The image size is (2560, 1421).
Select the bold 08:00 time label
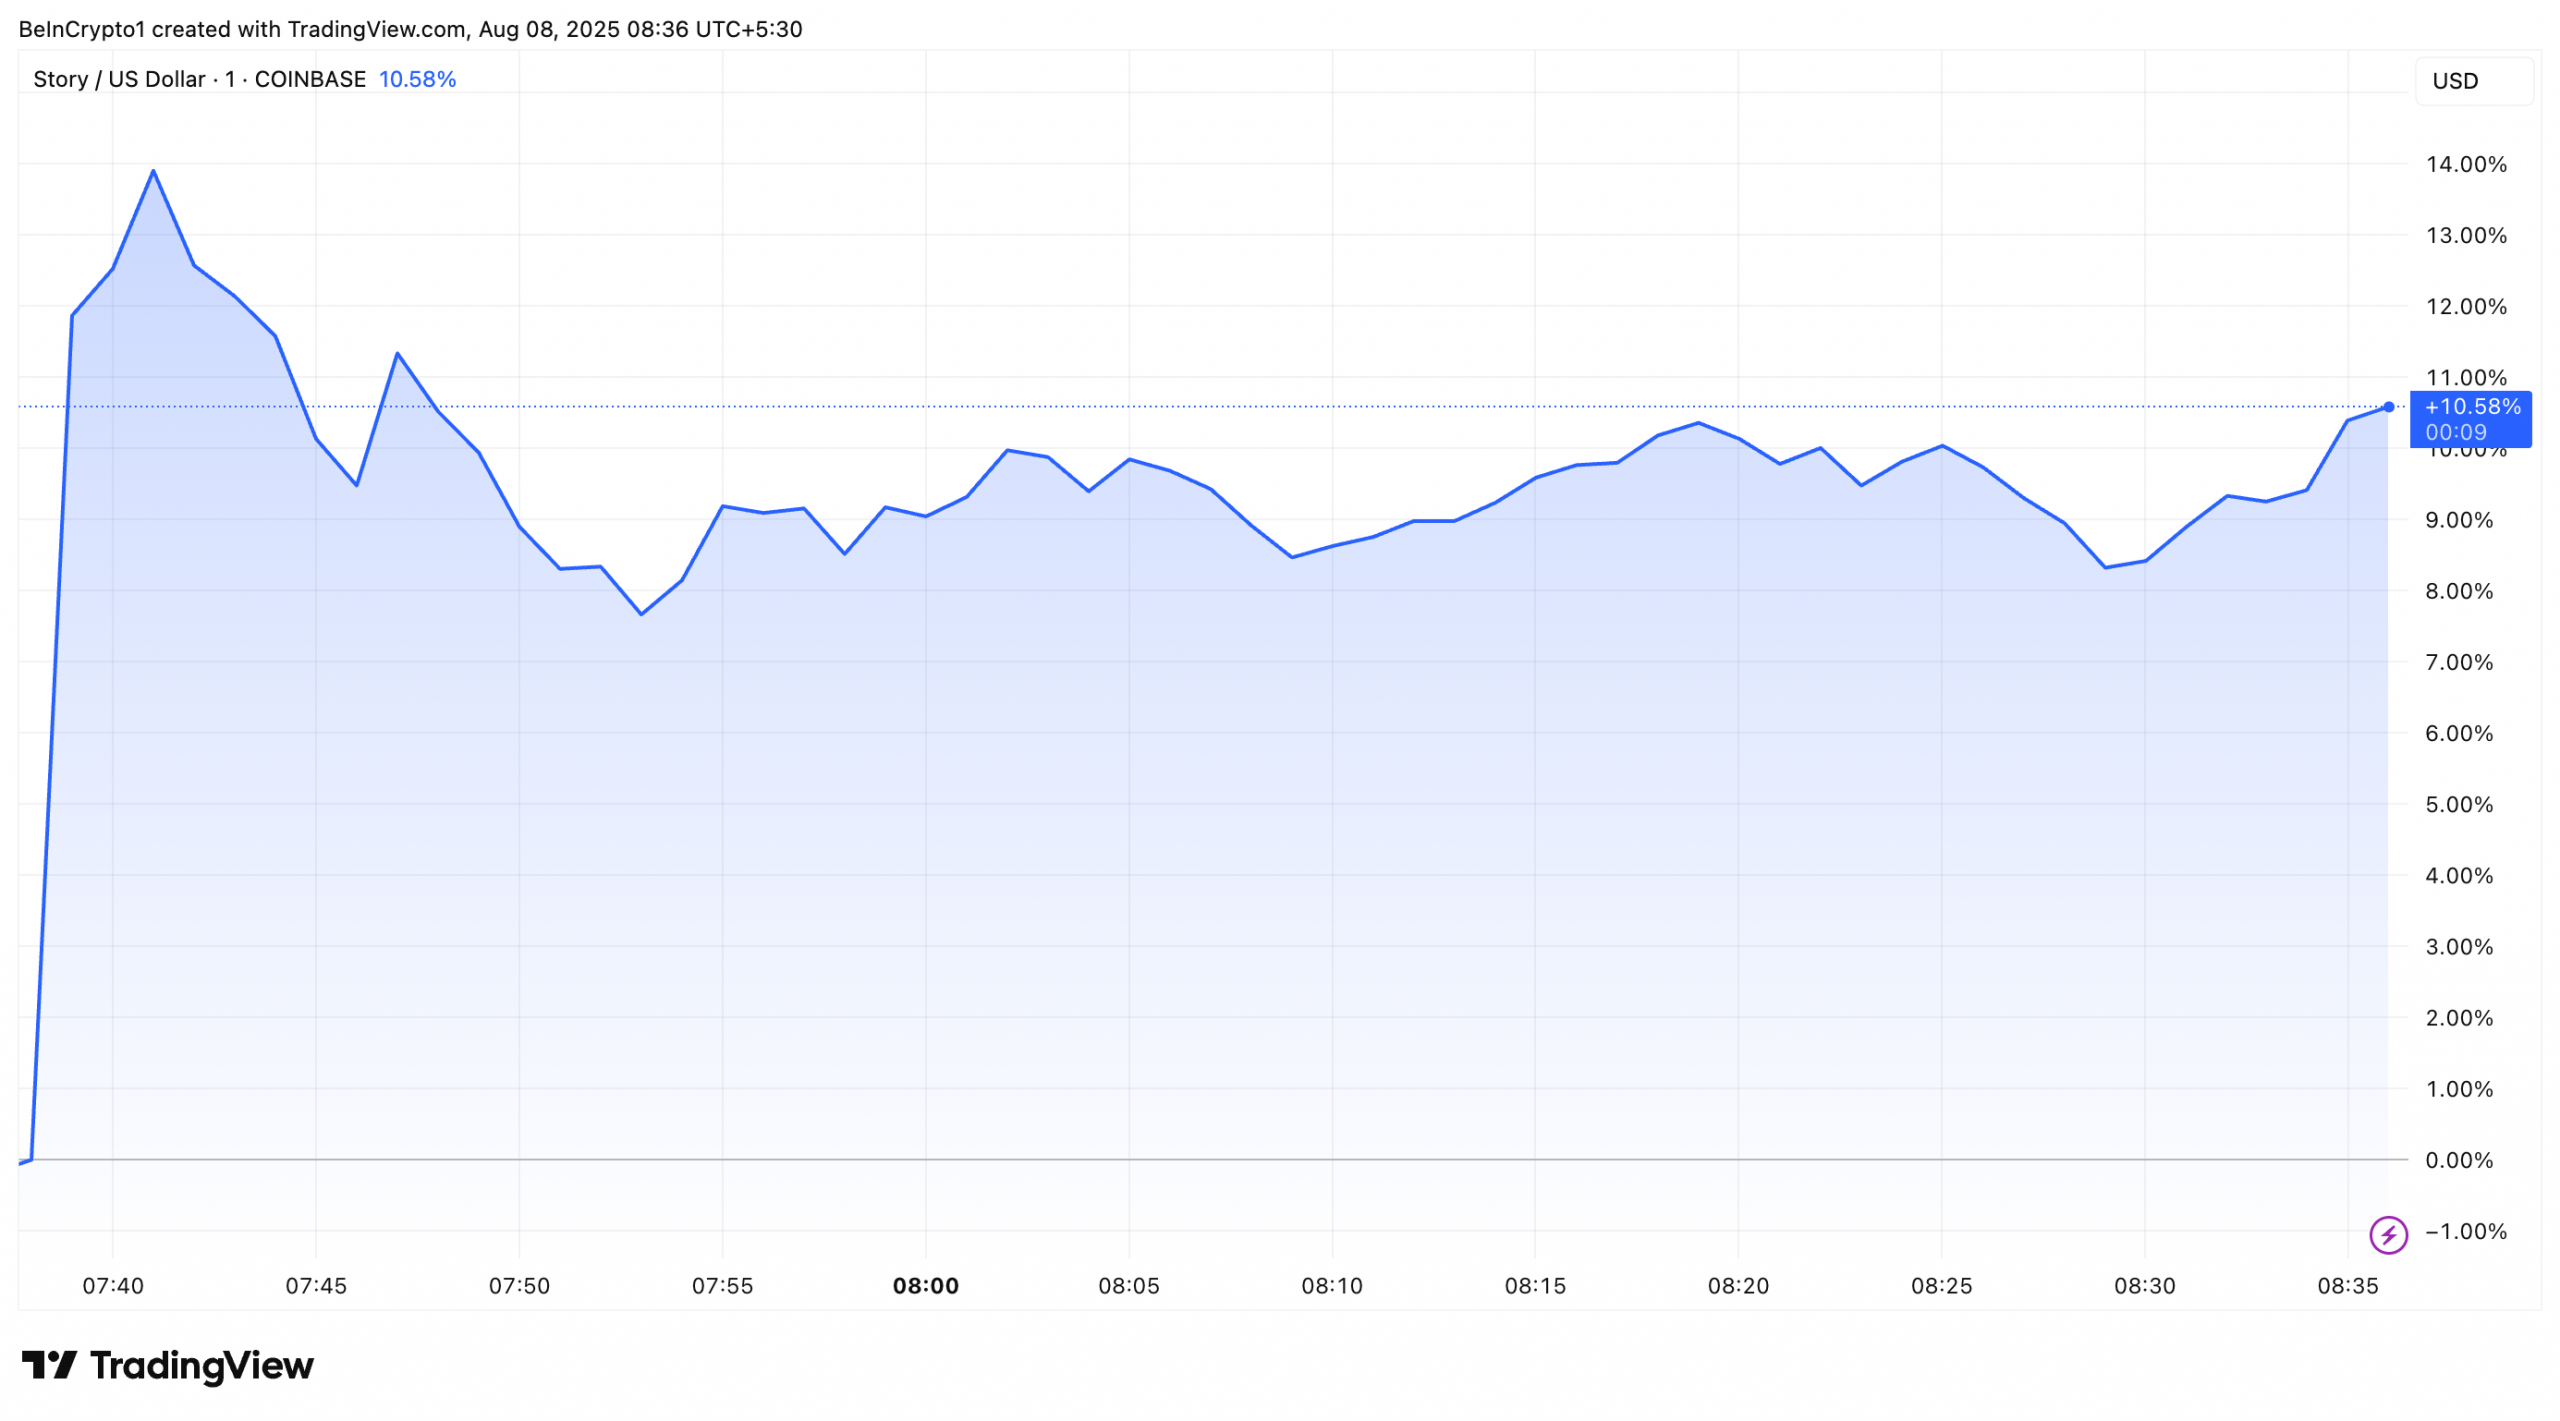pyautogui.click(x=925, y=1286)
